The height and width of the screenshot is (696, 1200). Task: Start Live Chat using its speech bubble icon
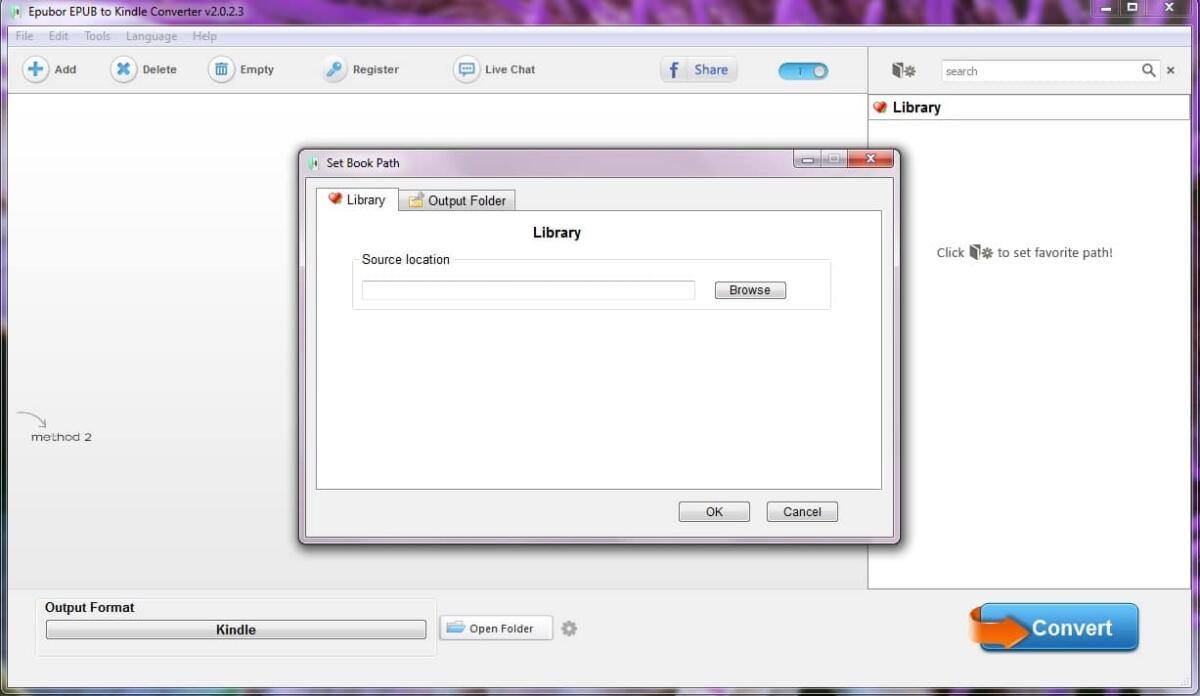466,69
